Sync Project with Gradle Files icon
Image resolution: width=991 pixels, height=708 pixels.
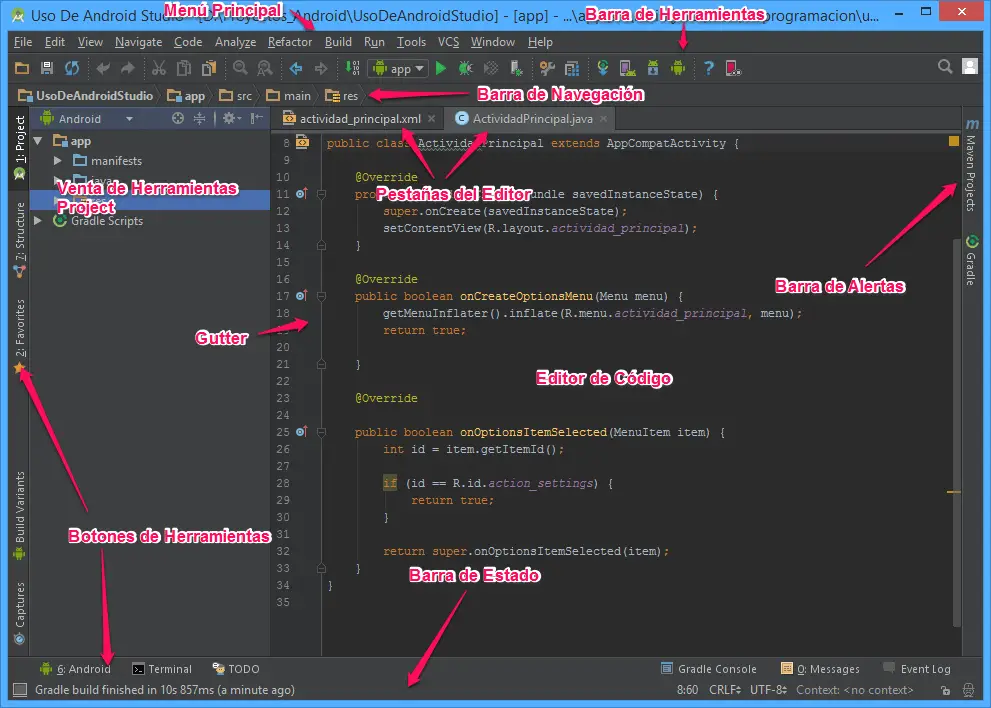point(603,68)
